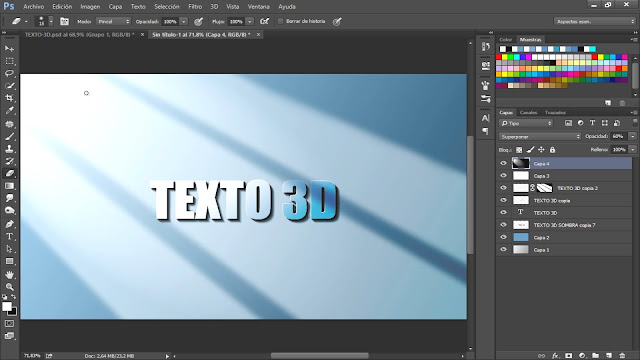640x360 pixels.
Task: Enable Borrar de historia checkbox
Action: click(280, 21)
